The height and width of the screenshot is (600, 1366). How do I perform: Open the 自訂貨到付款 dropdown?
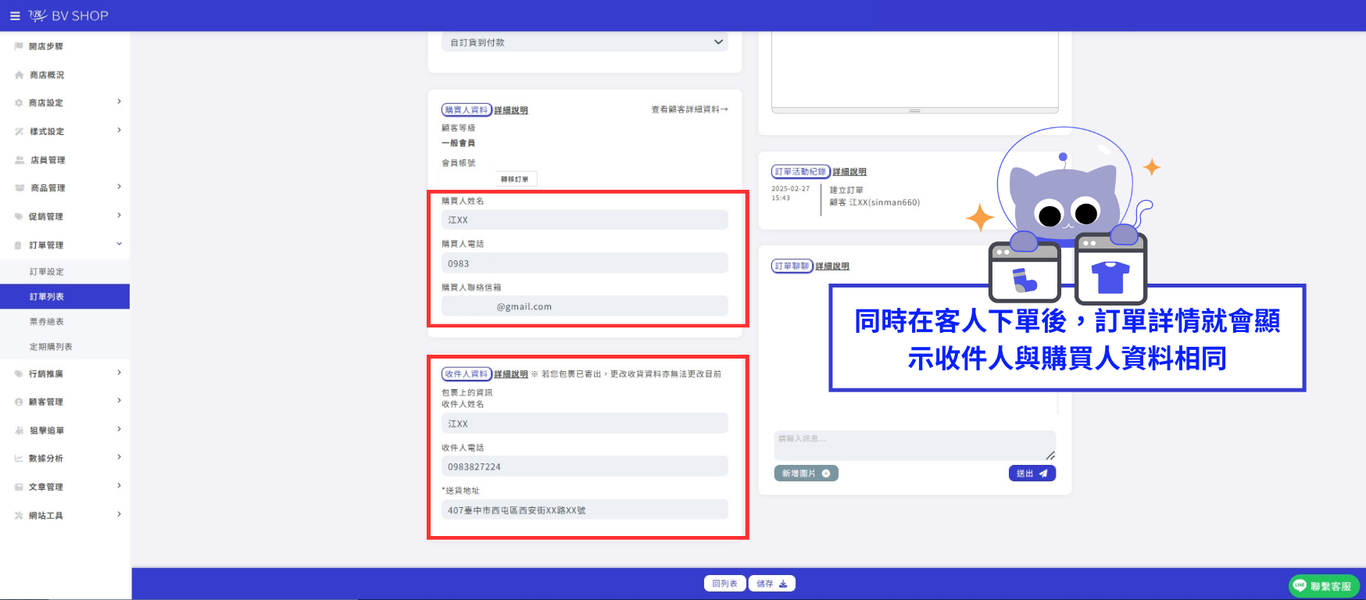584,43
